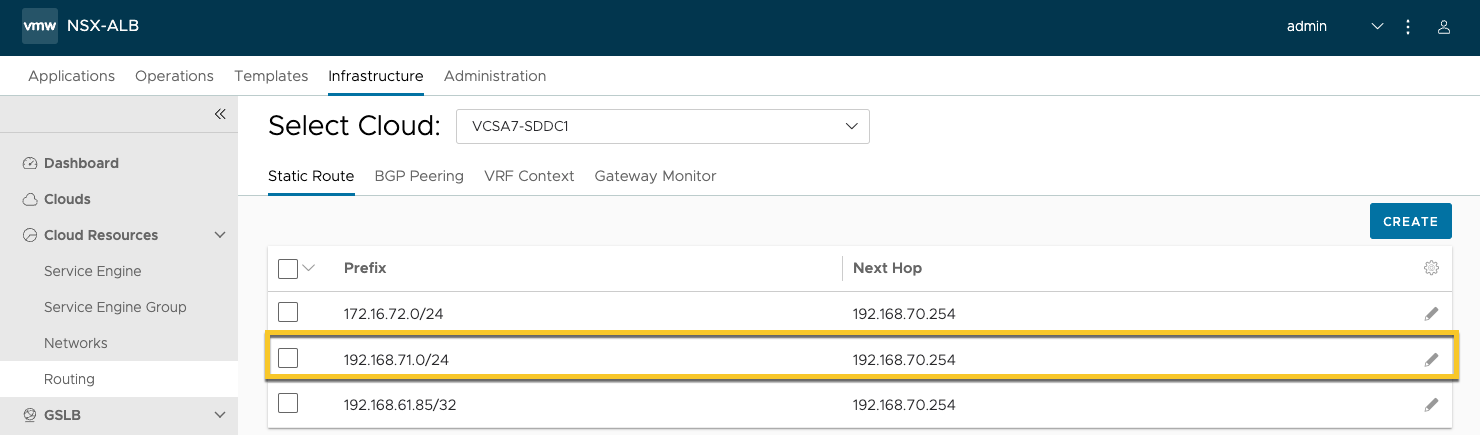
Task: Sort by the Prefix column header
Action: click(365, 268)
